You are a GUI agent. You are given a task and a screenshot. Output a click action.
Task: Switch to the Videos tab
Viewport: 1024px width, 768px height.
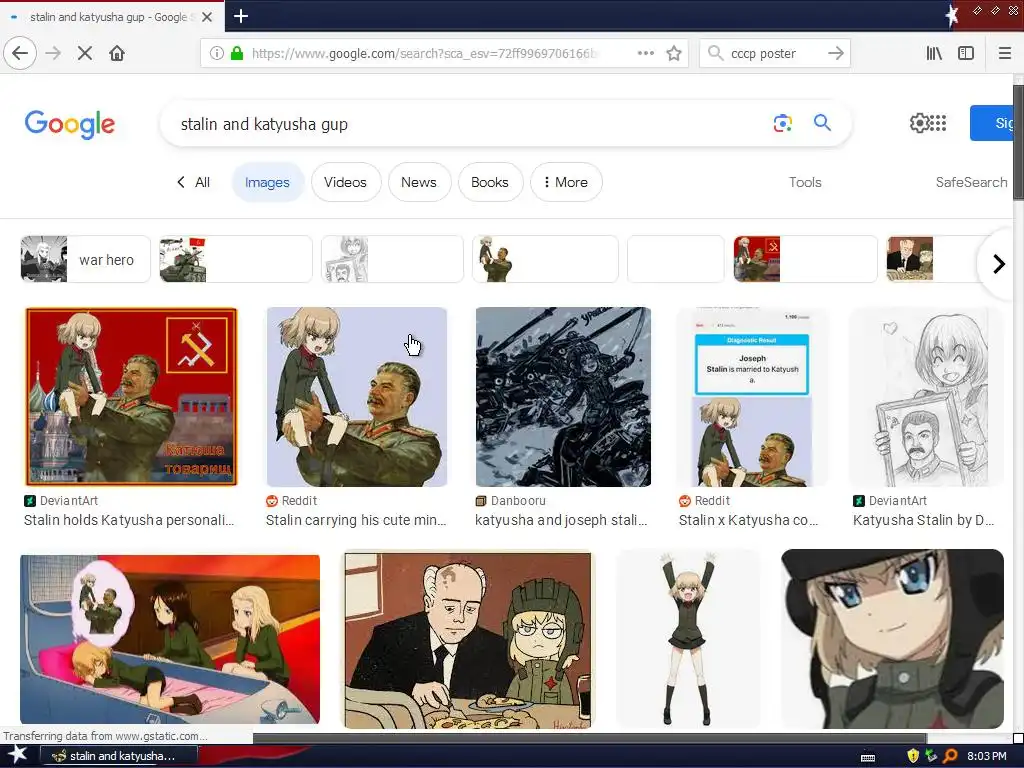345,182
